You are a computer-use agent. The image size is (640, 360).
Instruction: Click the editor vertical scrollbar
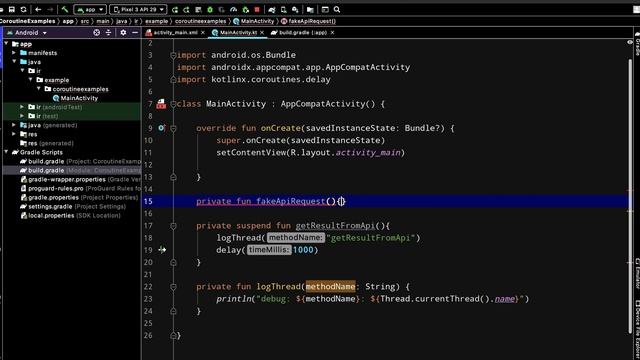pos(630,196)
